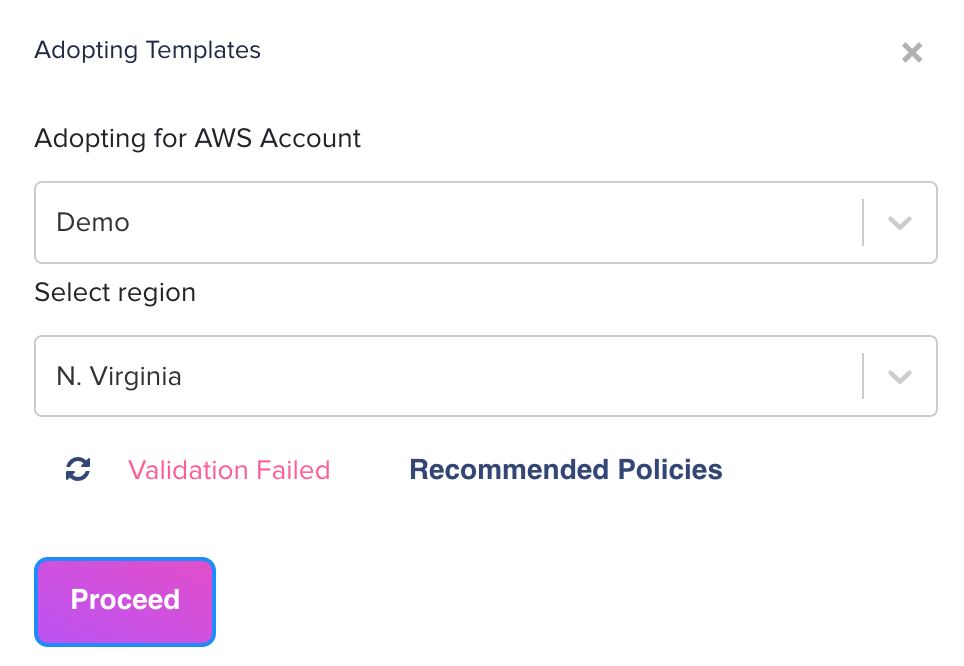This screenshot has height=666, width=964.
Task: Expand the AWS Account dropdown chevron
Action: tap(900, 222)
